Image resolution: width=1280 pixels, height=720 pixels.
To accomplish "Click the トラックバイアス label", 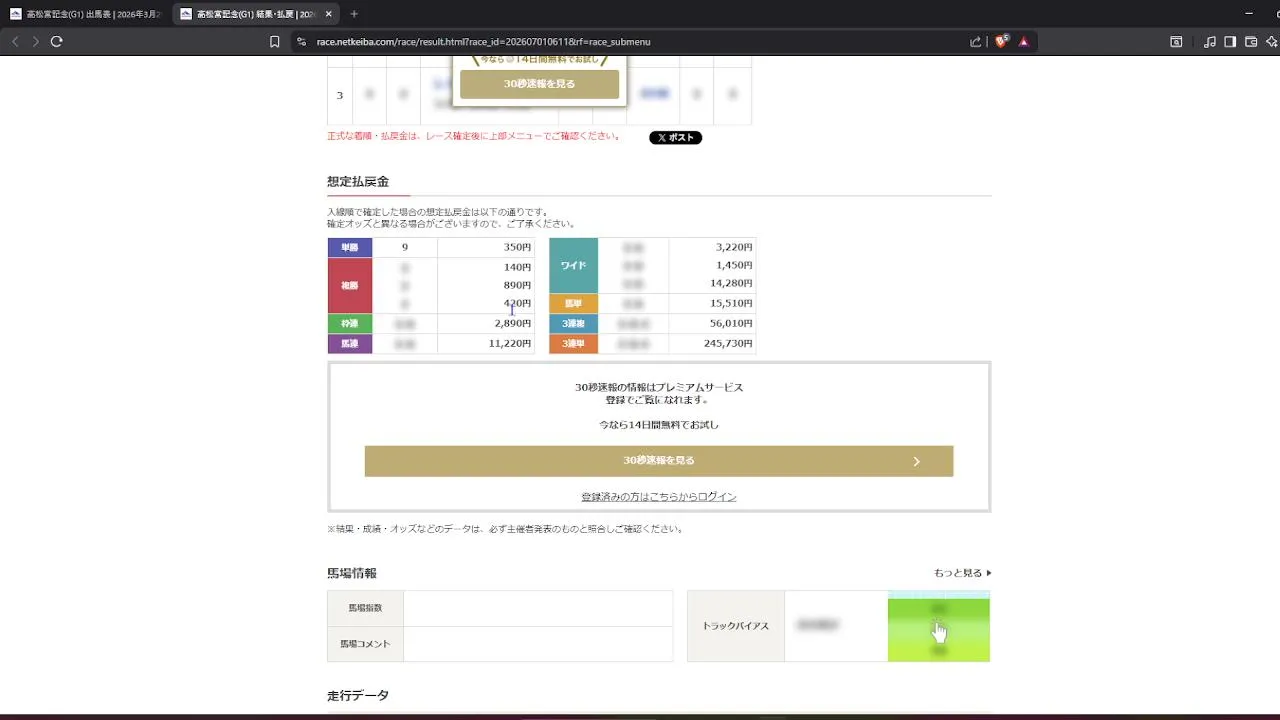I will 736,626.
